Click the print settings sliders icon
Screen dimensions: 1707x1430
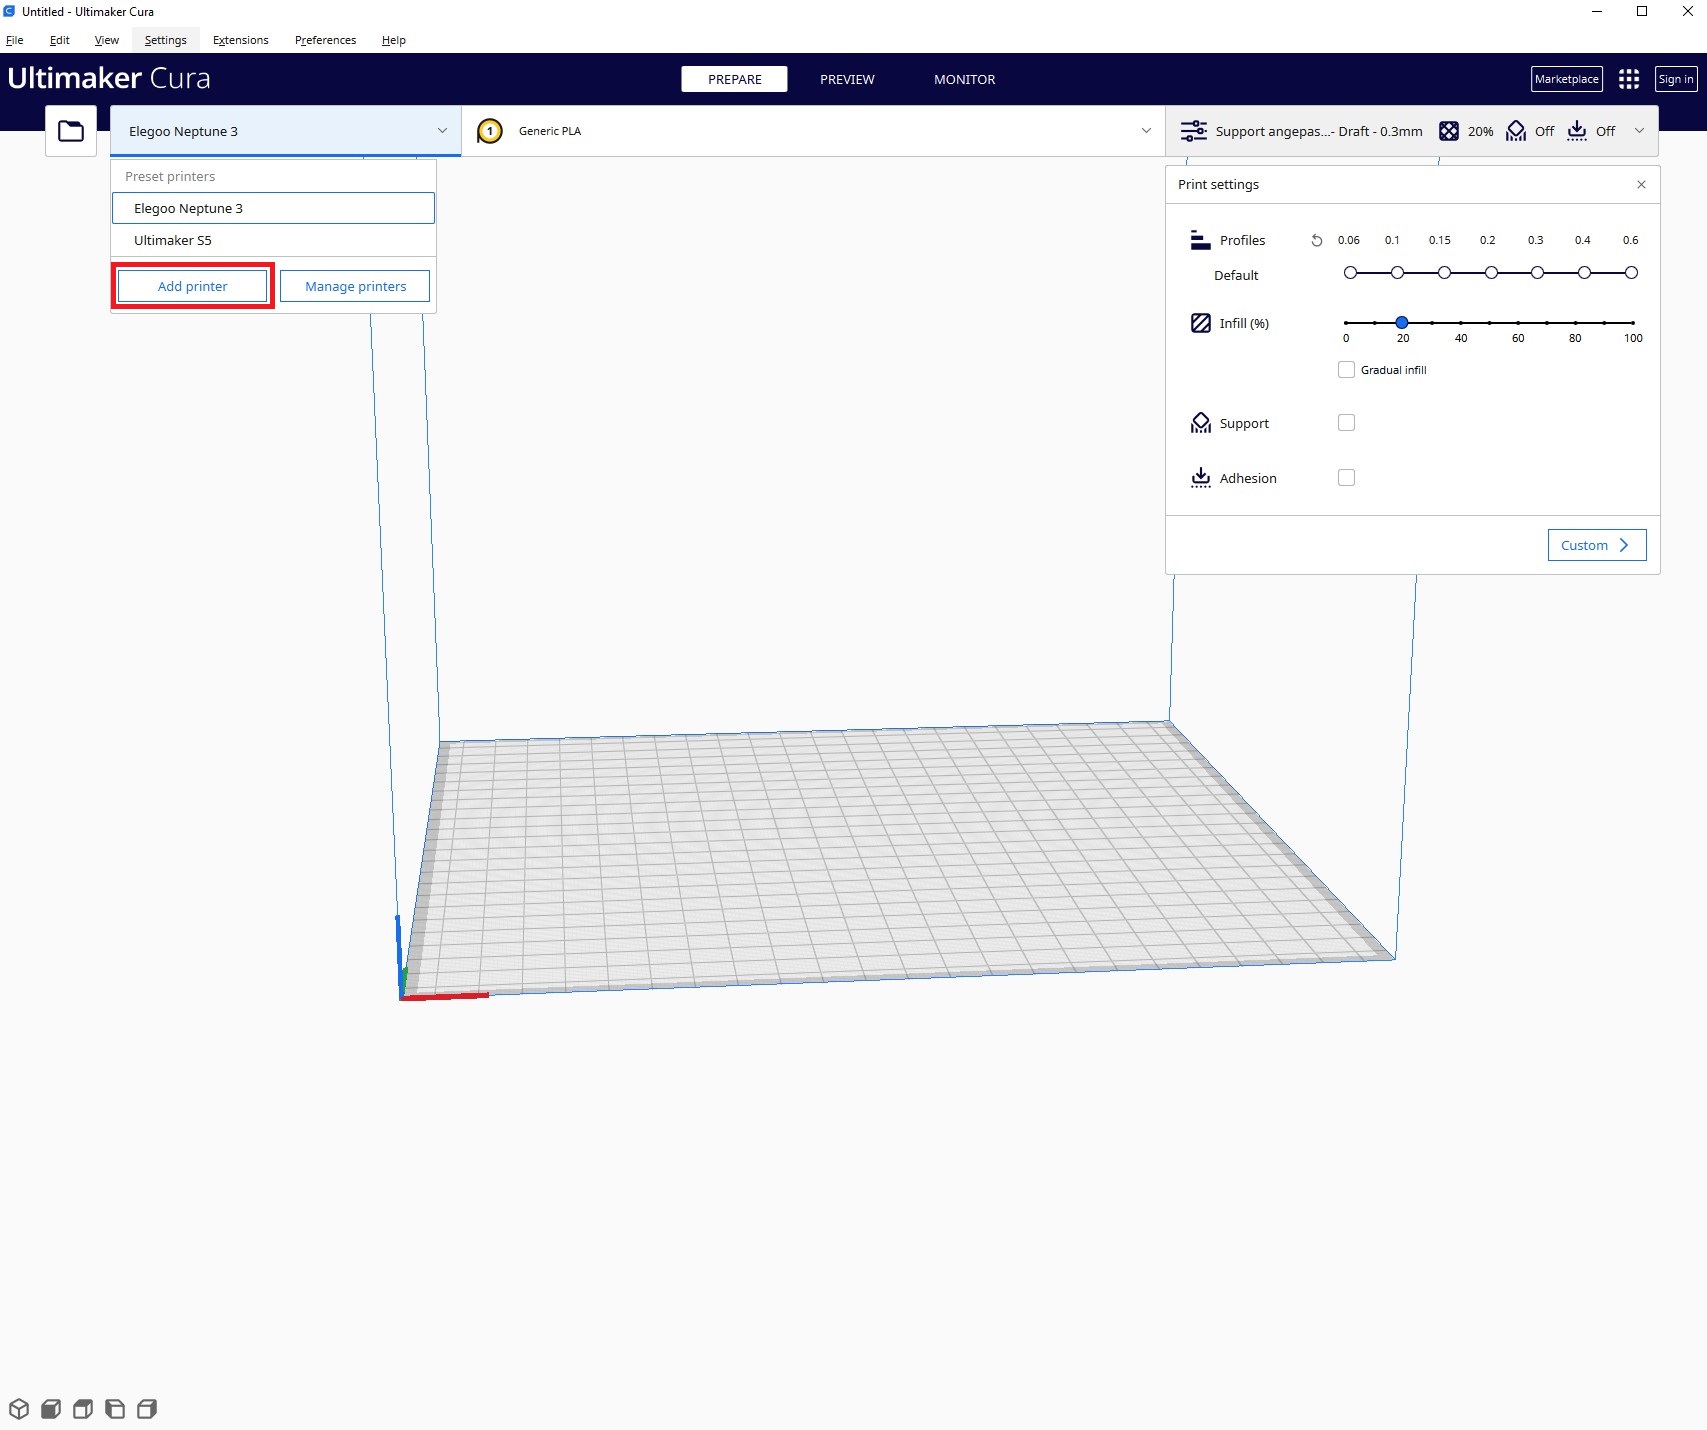1193,131
